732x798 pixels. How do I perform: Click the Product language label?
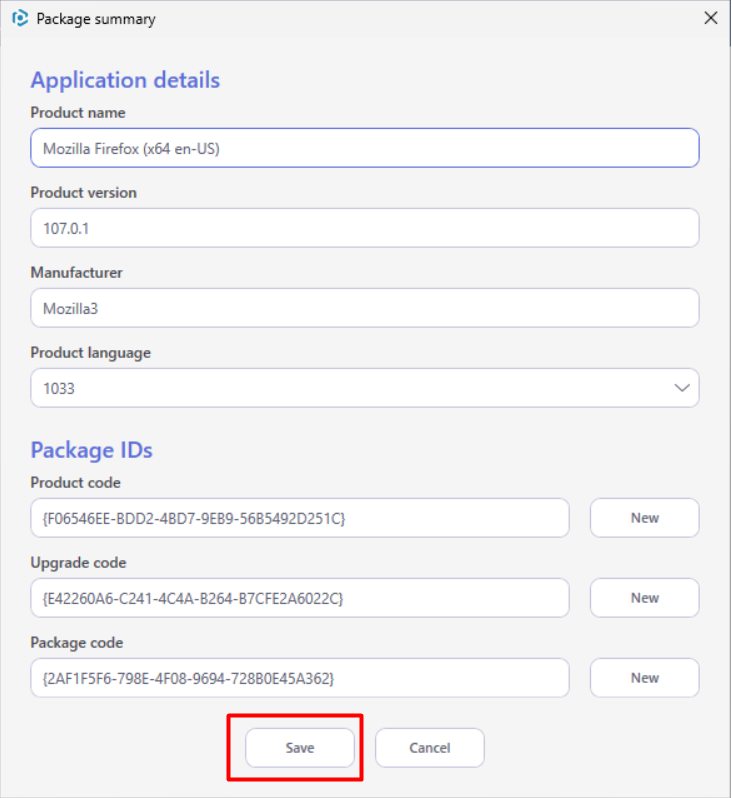pyautogui.click(x=91, y=353)
